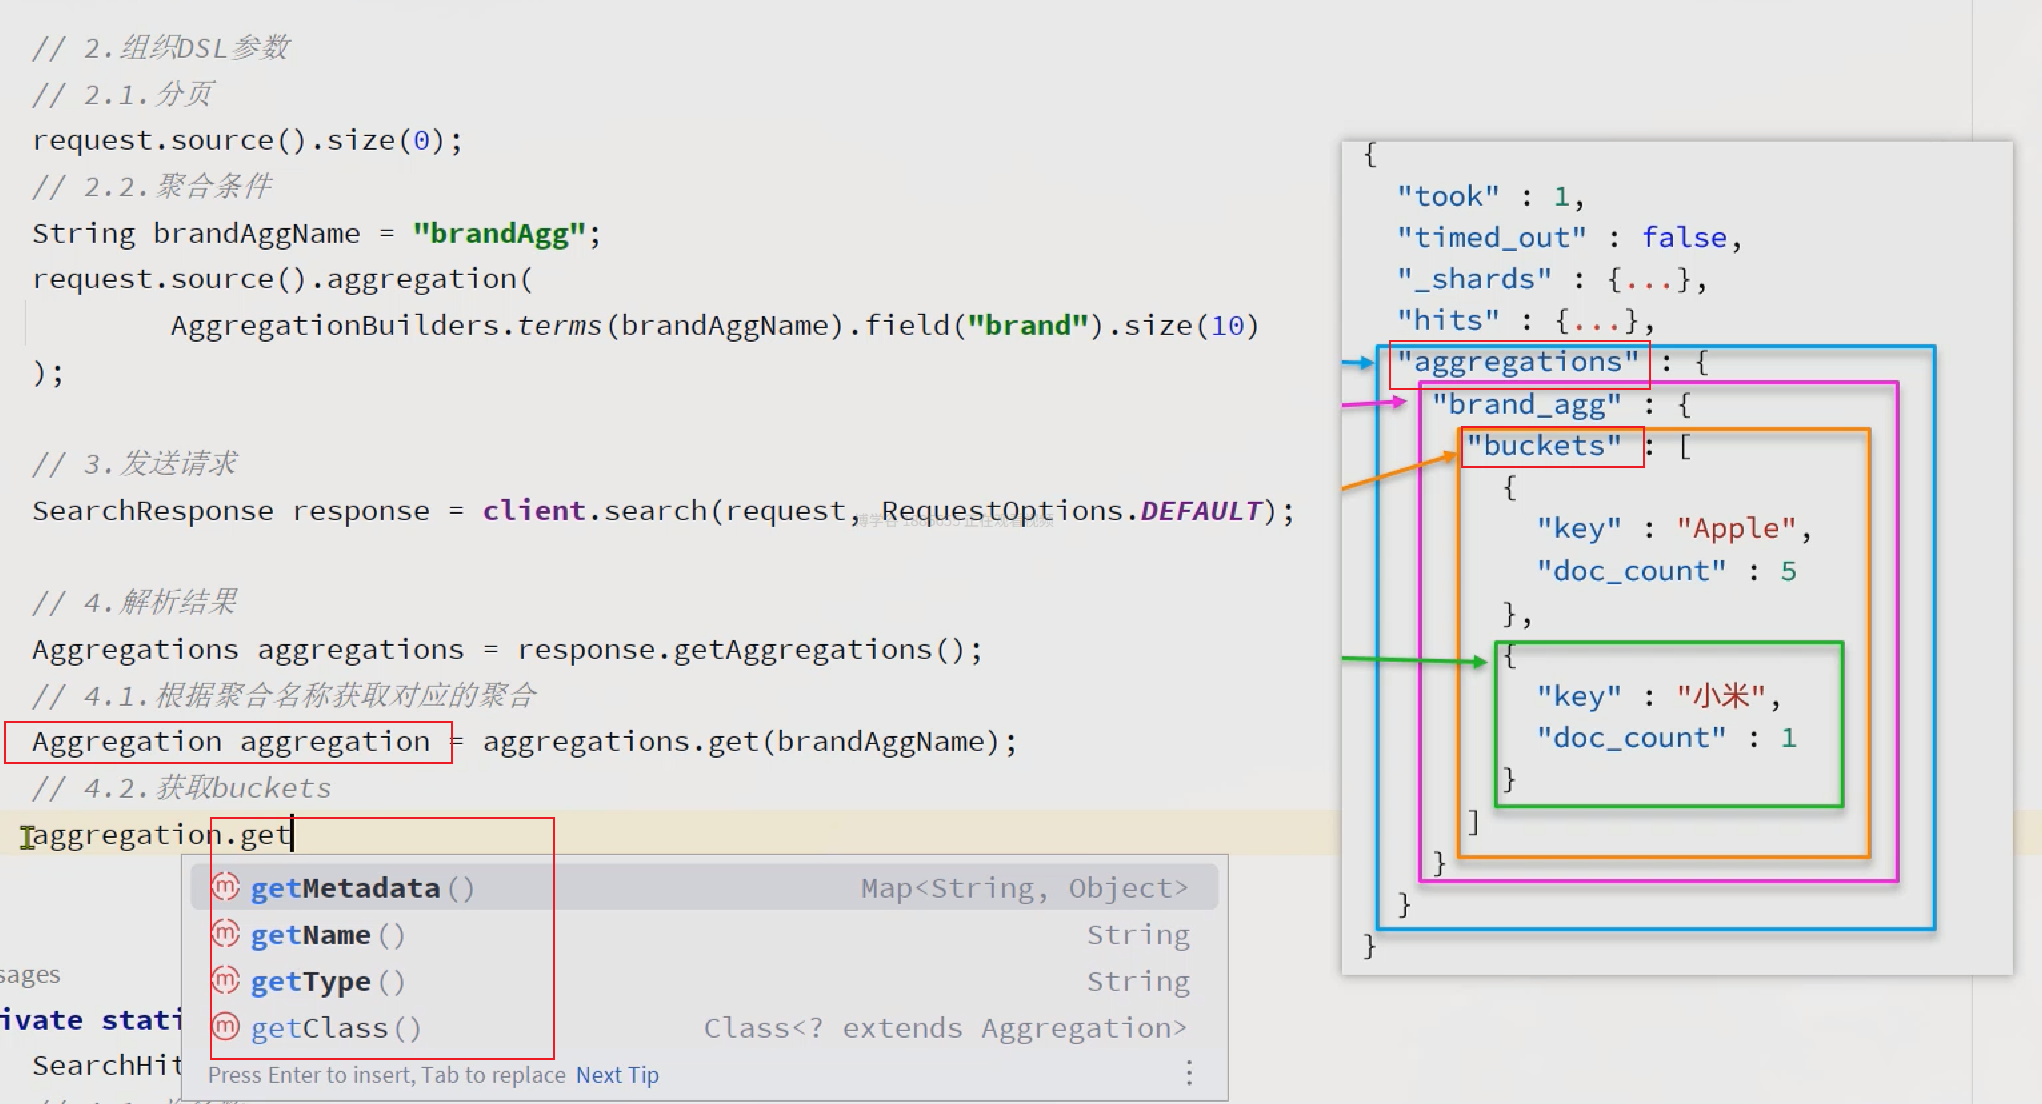Click the "buckets" key in JSON
Screen dimensions: 2042x1104
(1543, 446)
